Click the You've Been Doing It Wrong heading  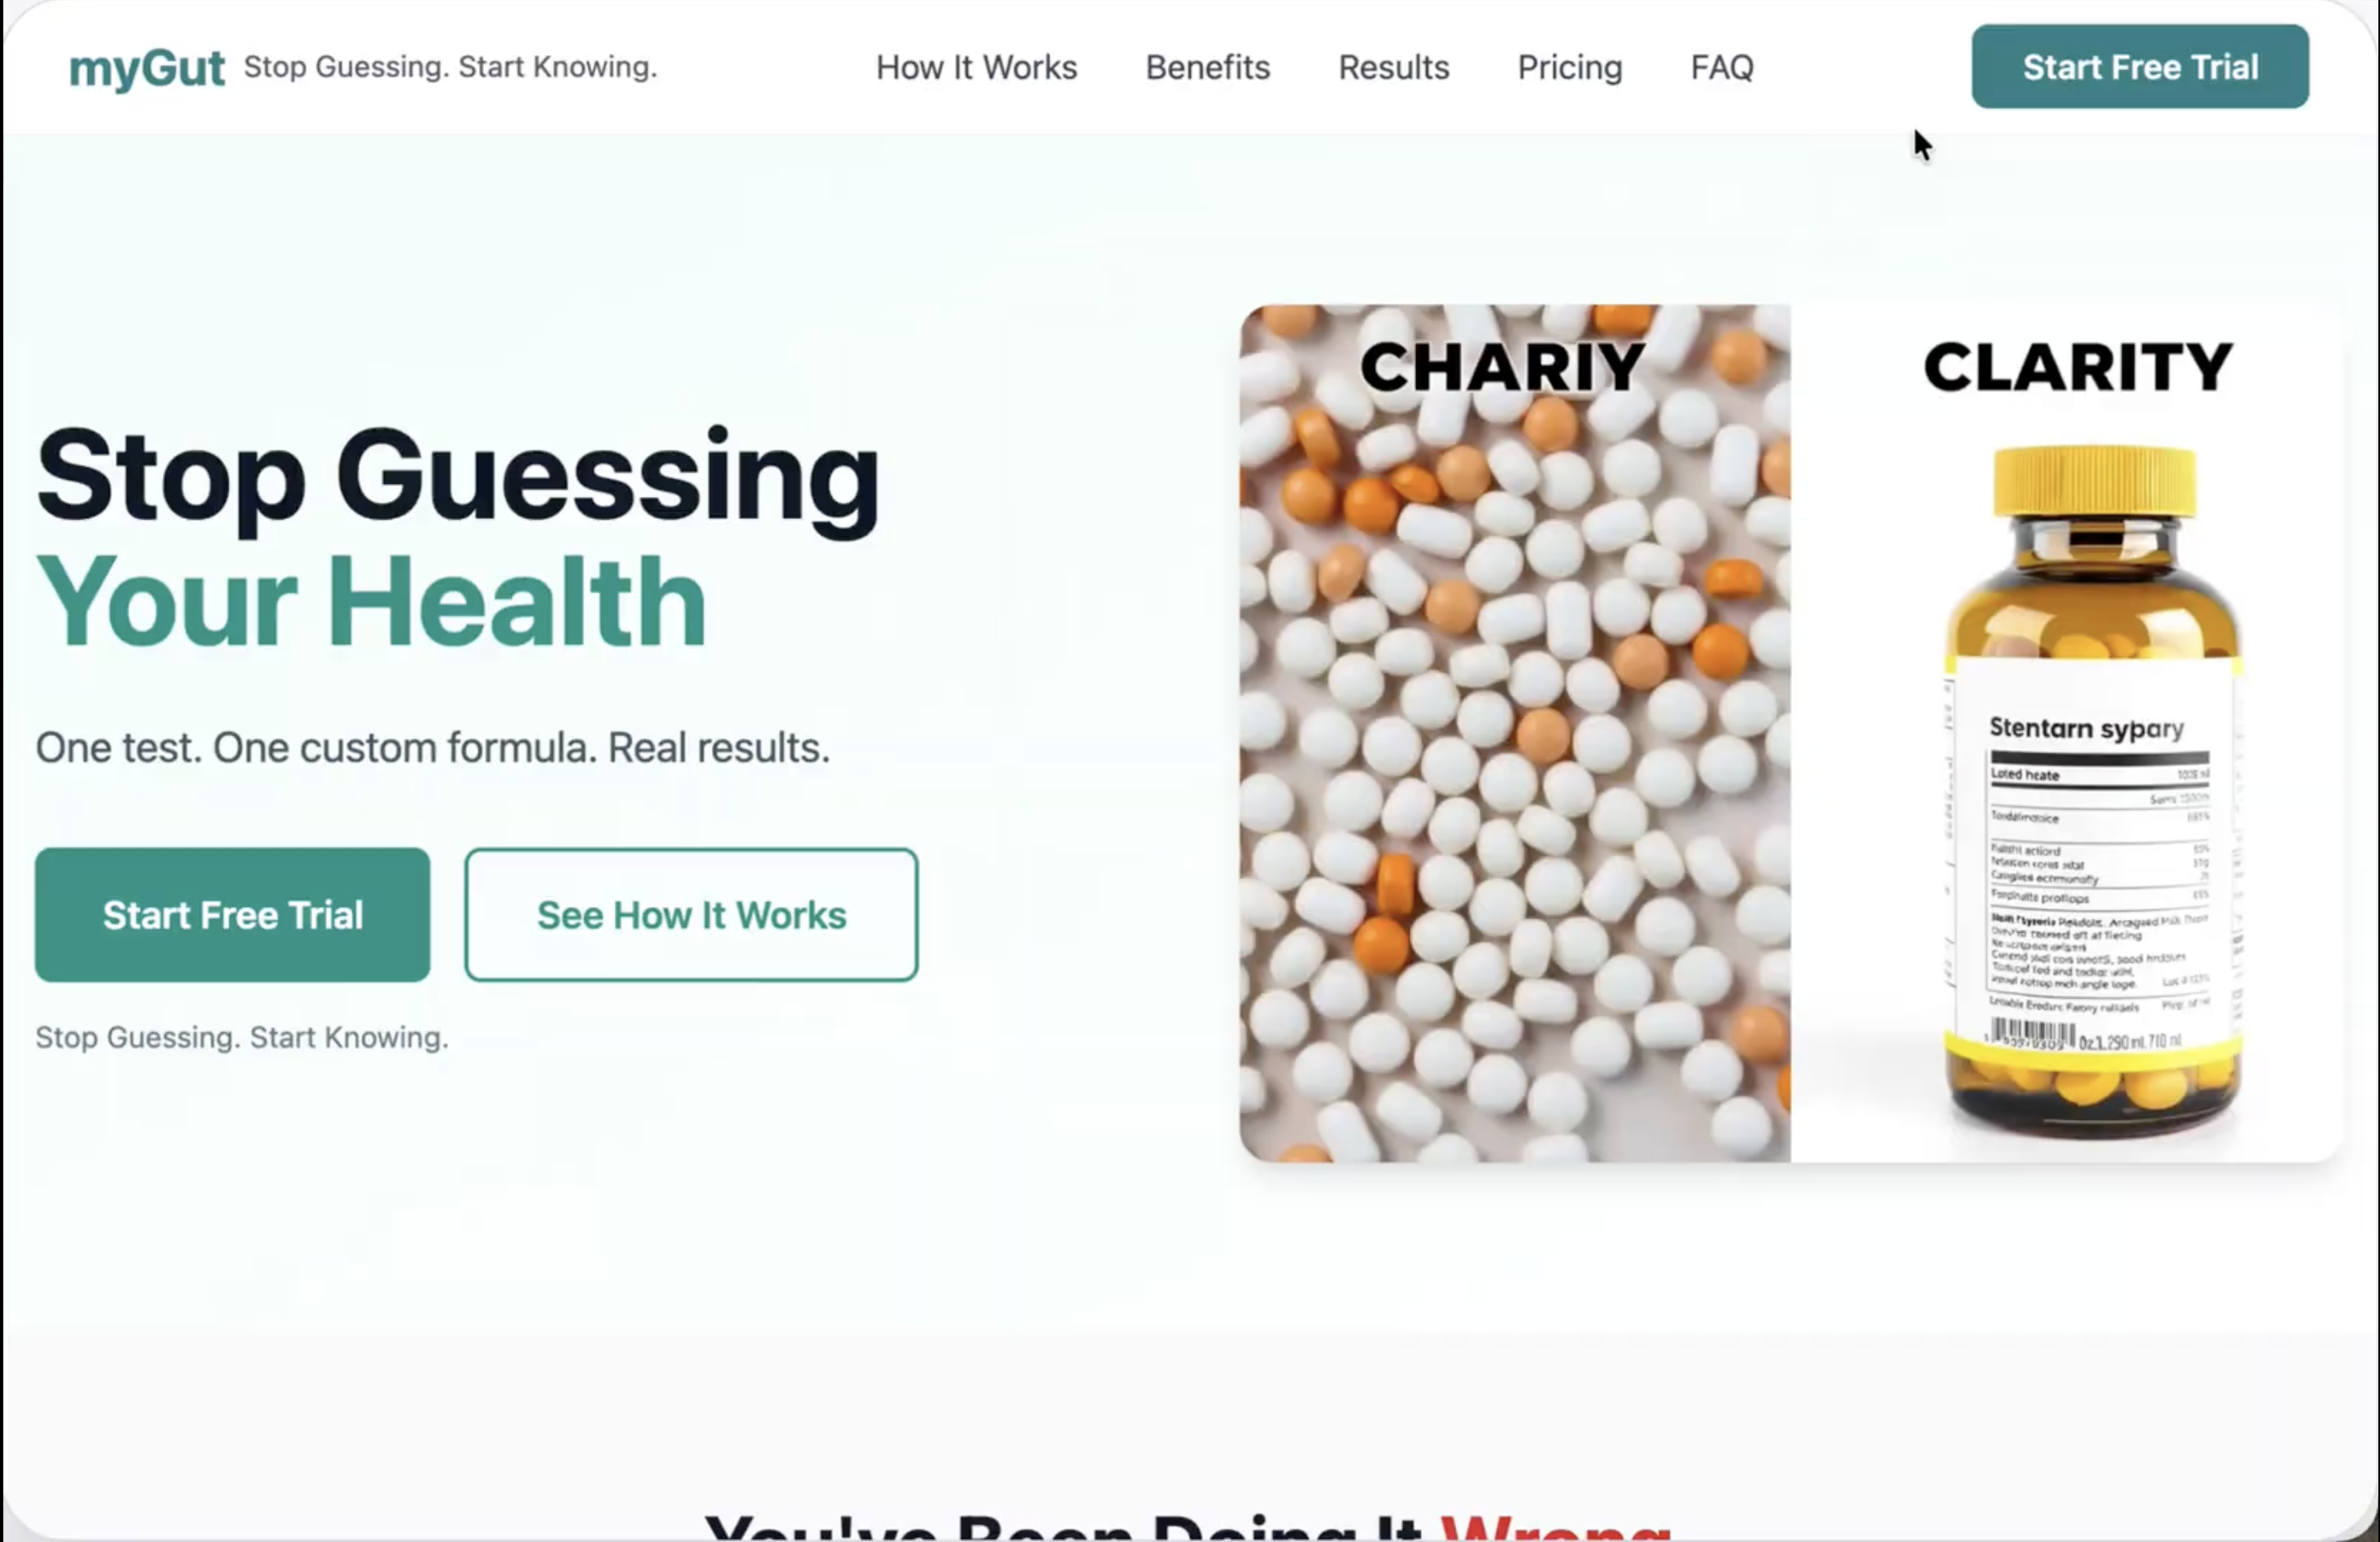click(1187, 1528)
